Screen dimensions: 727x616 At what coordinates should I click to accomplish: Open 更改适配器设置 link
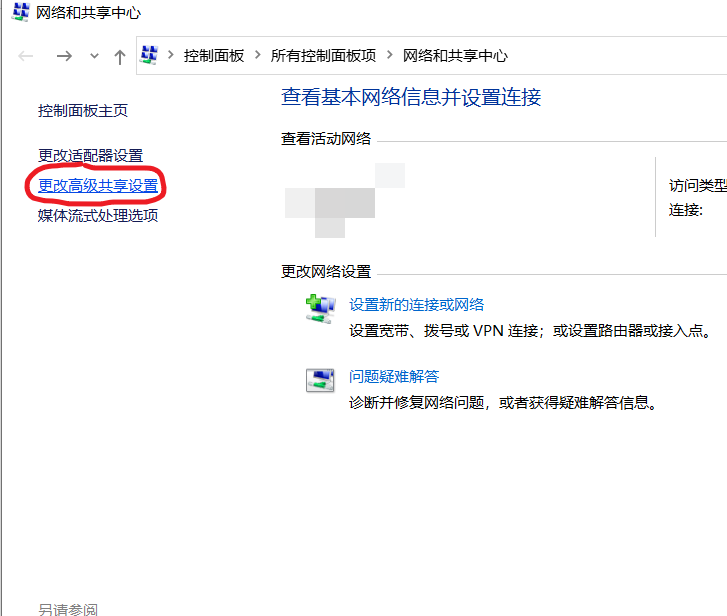[x=90, y=156]
